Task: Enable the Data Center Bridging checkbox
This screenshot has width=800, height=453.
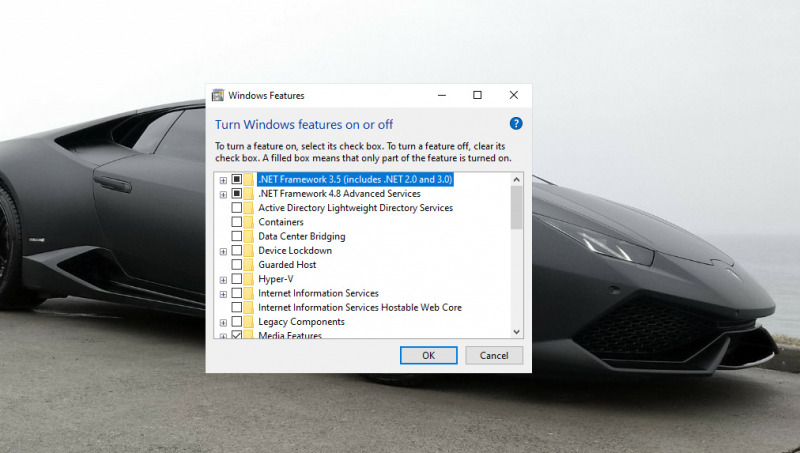Action: point(236,236)
